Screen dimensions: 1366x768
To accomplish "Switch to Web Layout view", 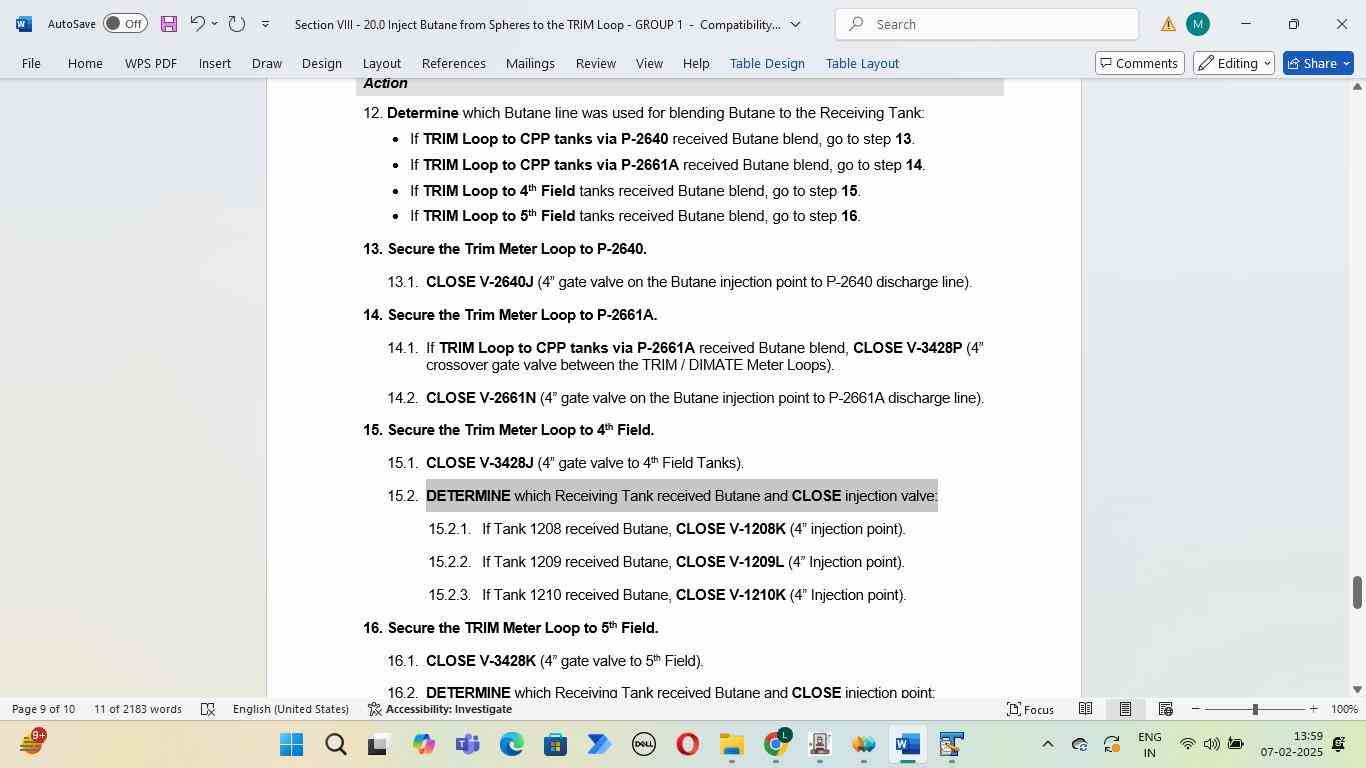I will click(1165, 709).
